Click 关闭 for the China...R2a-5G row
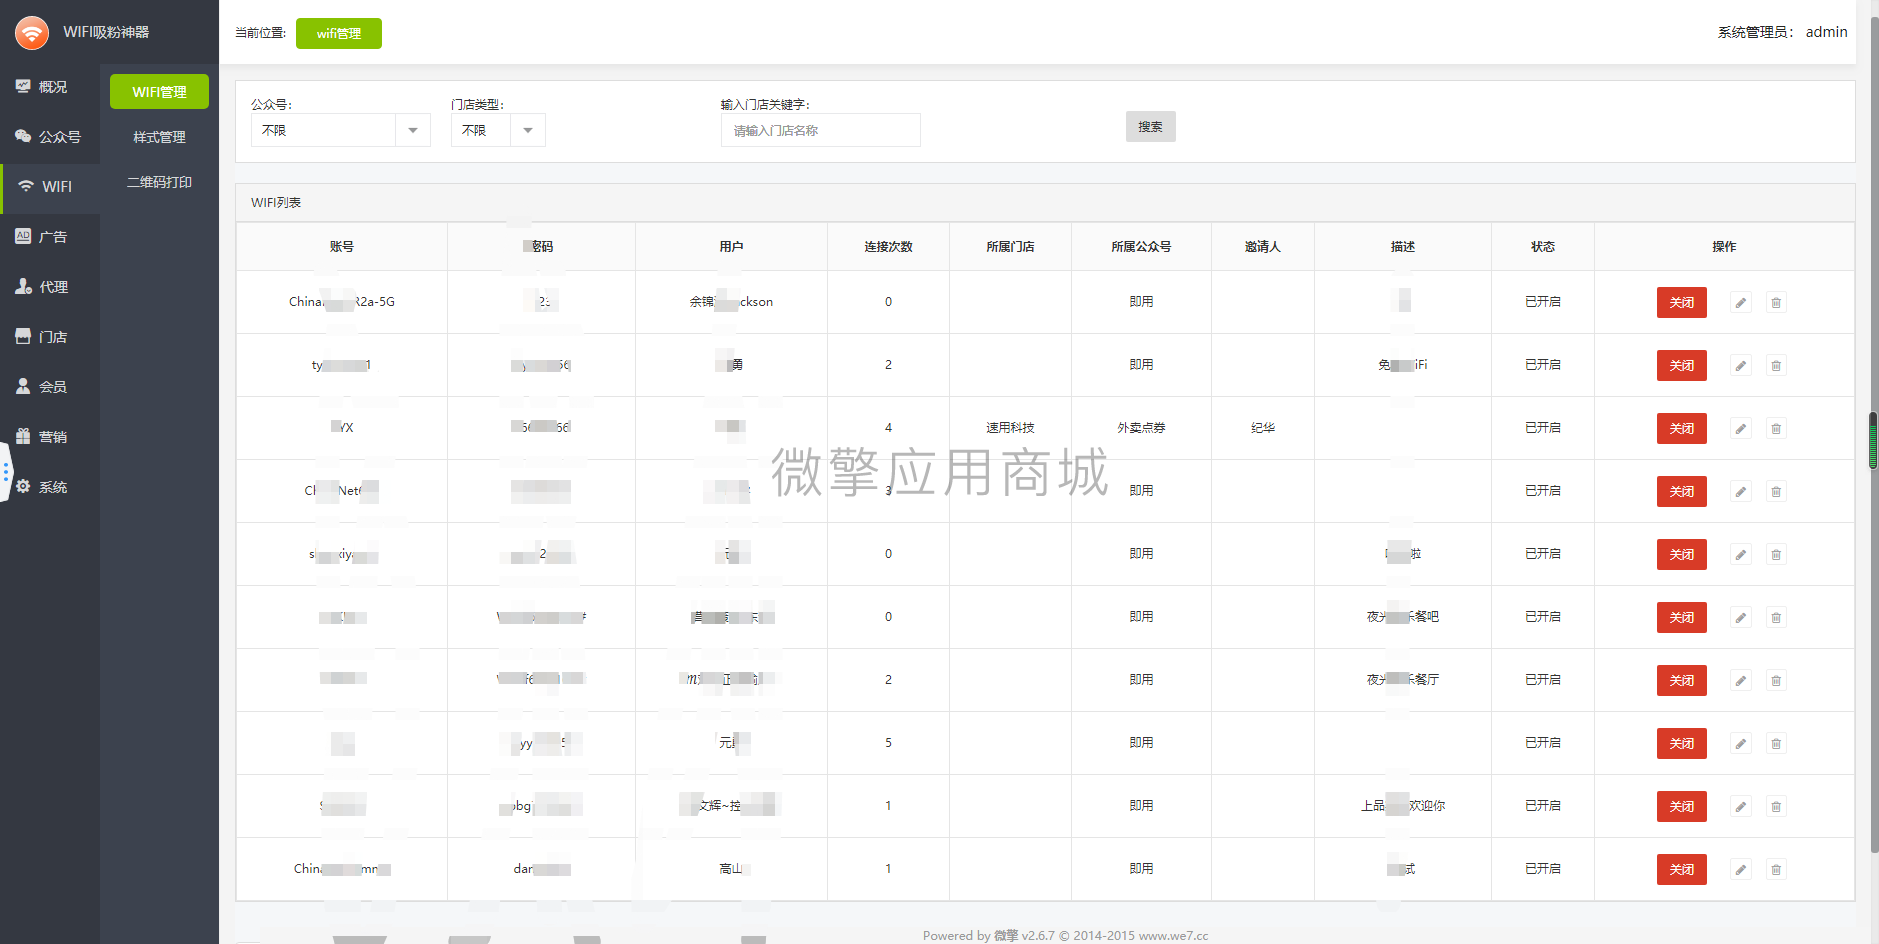1879x944 pixels. 1681,302
